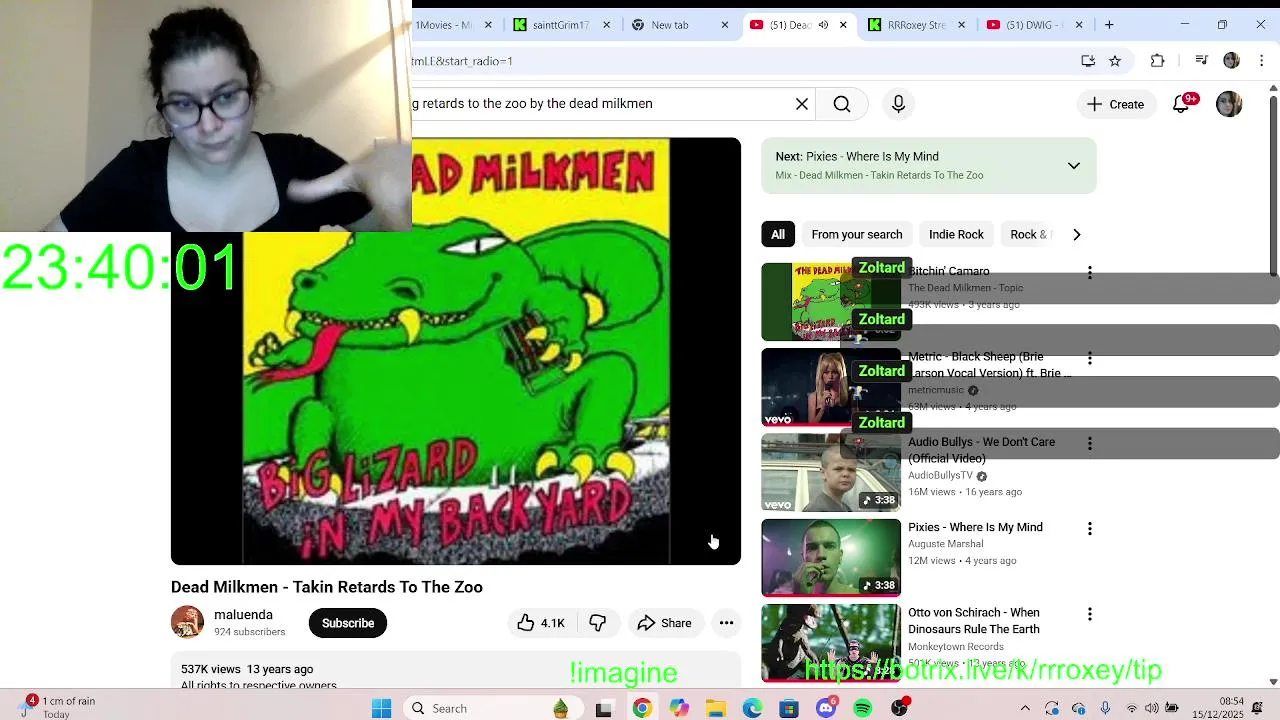The width and height of the screenshot is (1280, 720).
Task: Open options menu for Otto von Schirach video
Action: 1090,614
